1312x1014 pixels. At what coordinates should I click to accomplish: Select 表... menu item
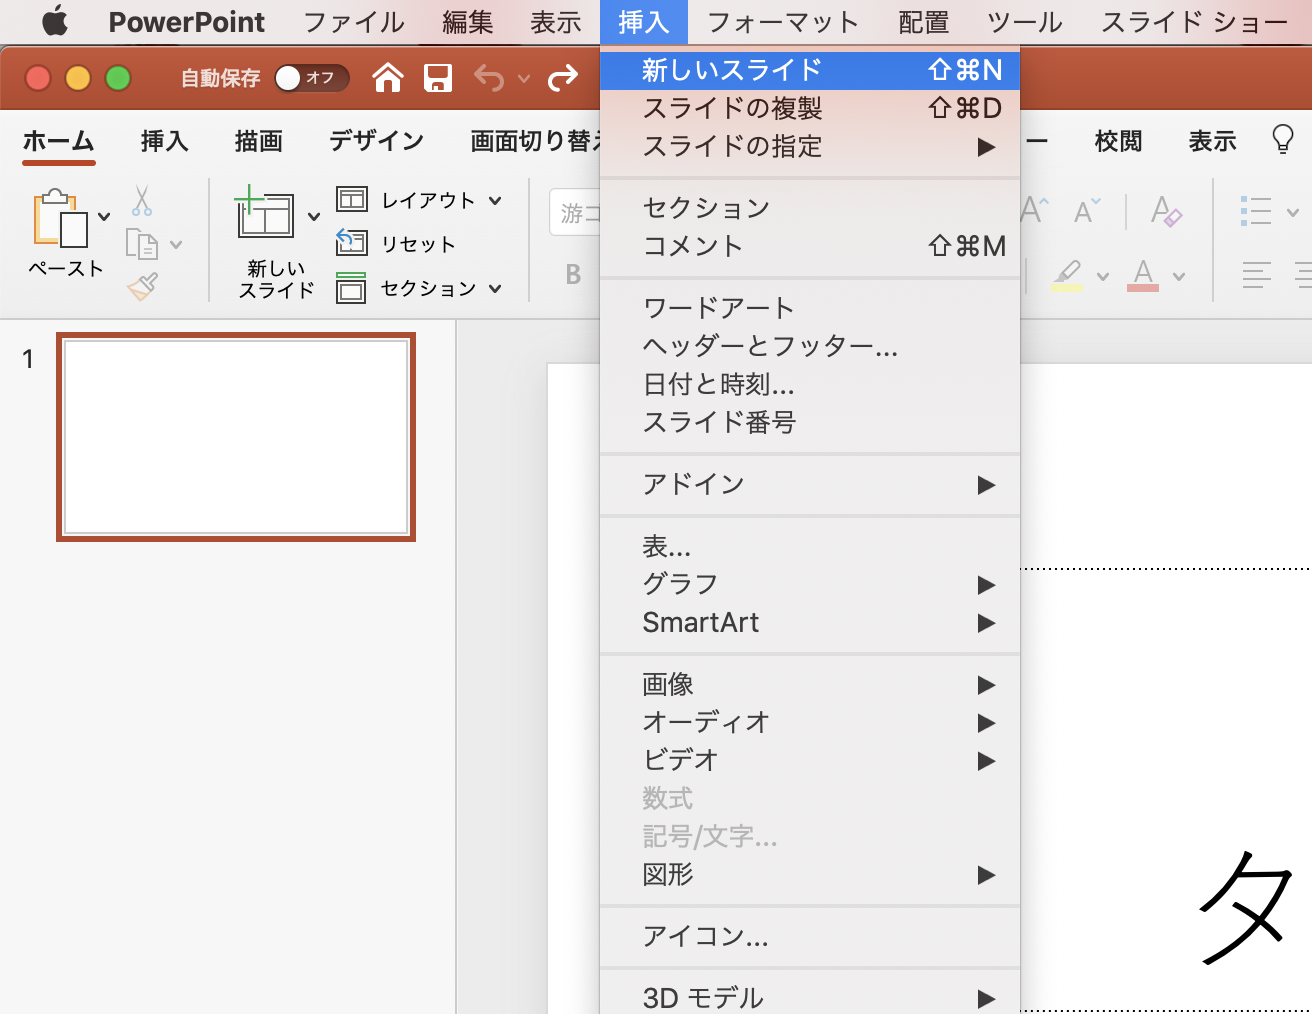click(x=810, y=546)
